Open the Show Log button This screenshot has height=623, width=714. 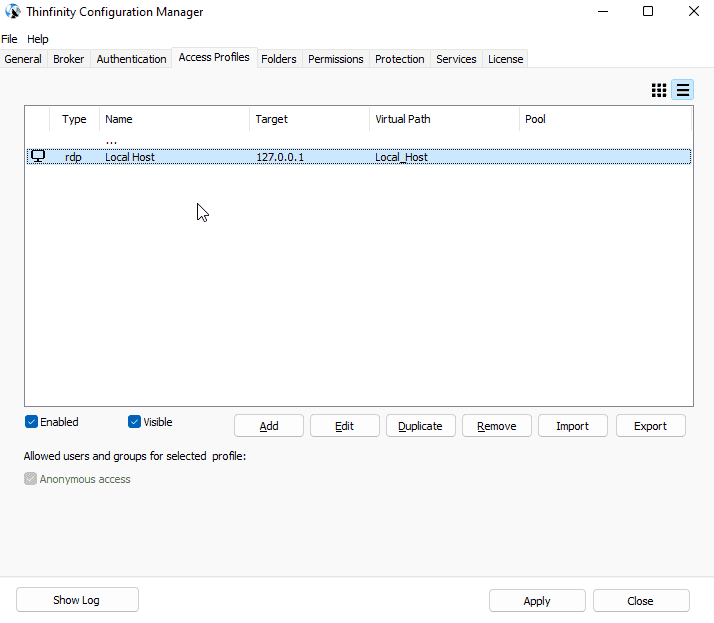(77, 600)
